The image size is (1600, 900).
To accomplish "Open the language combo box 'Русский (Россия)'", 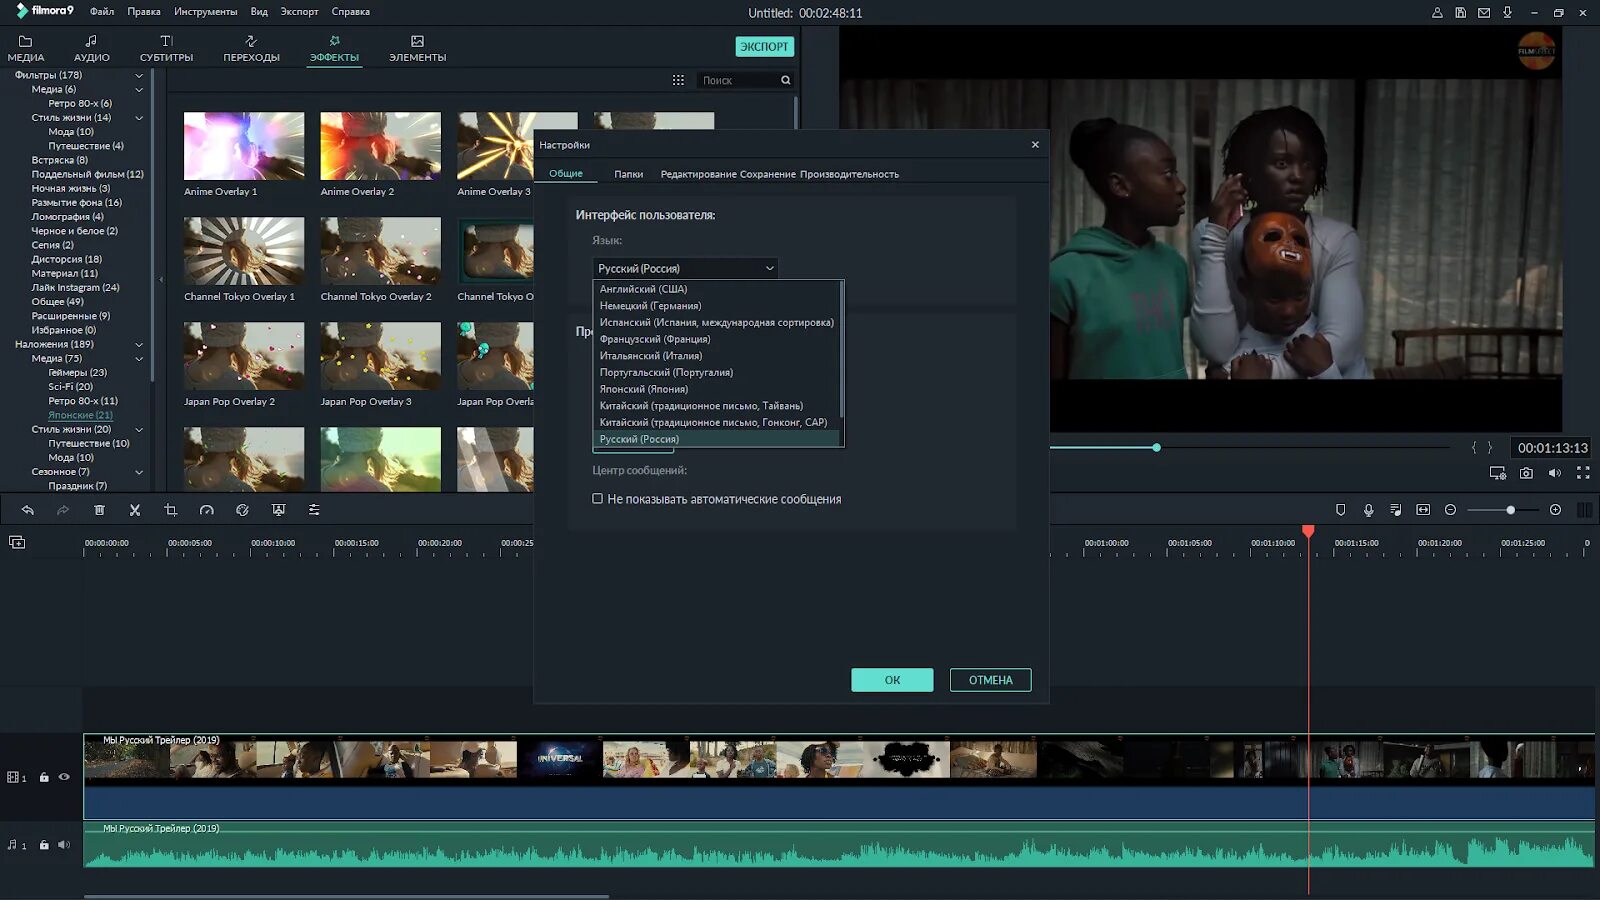I will pos(685,268).
